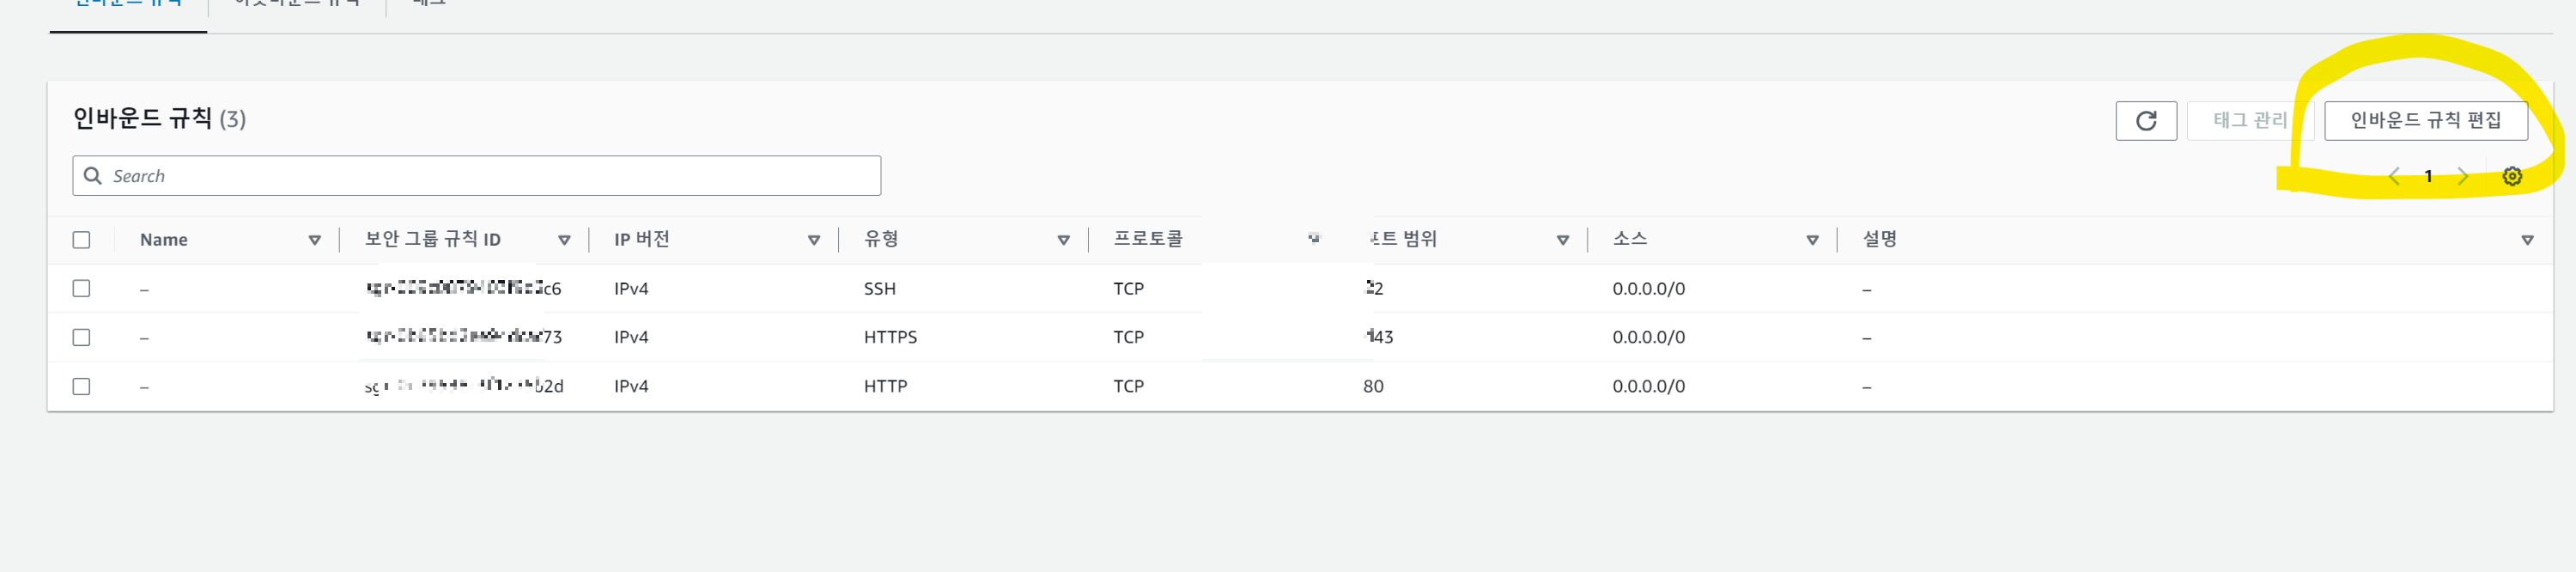Image resolution: width=2576 pixels, height=572 pixels.
Task: Check the HTTPS rule row checkbox
Action: tap(82, 337)
